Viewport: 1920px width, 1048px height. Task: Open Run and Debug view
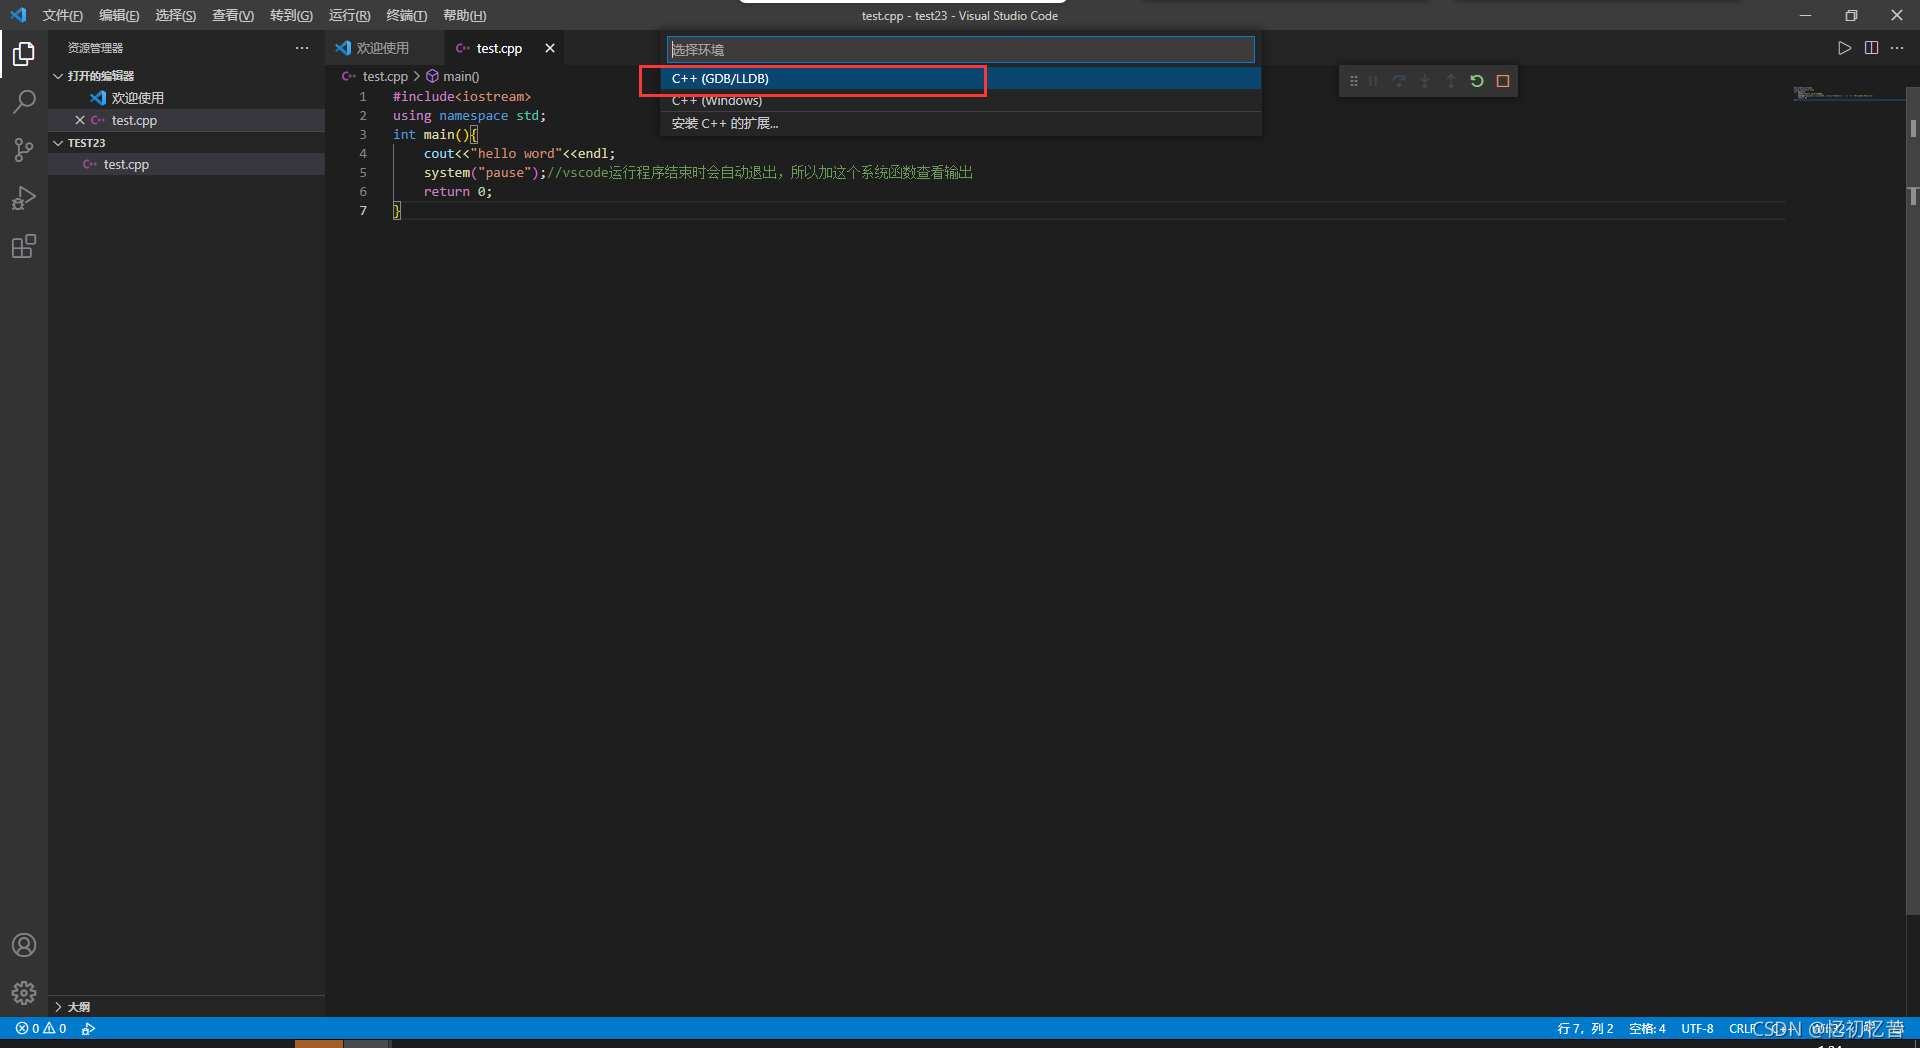pos(24,198)
